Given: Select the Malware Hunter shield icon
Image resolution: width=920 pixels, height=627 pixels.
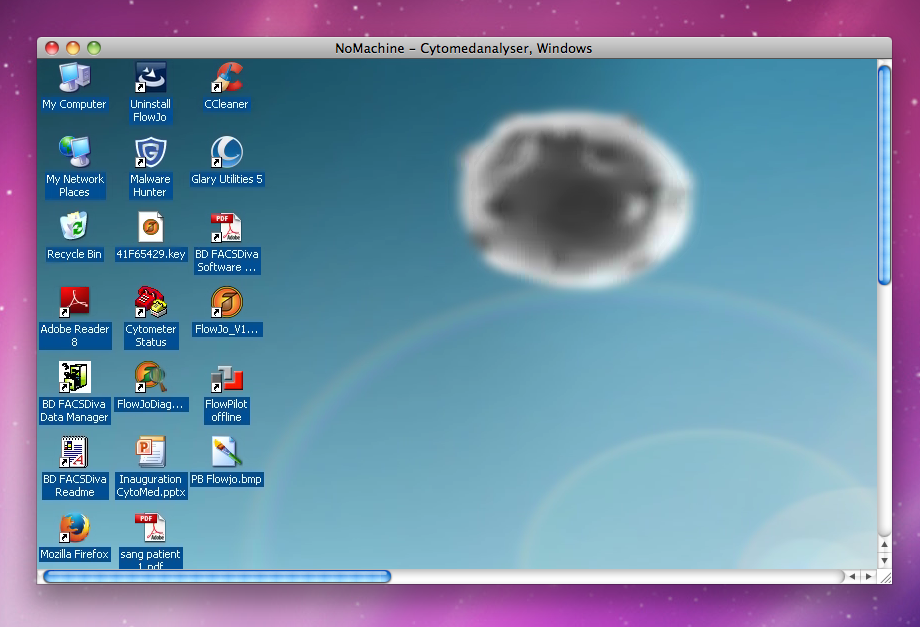Looking at the screenshot, I should [x=150, y=152].
